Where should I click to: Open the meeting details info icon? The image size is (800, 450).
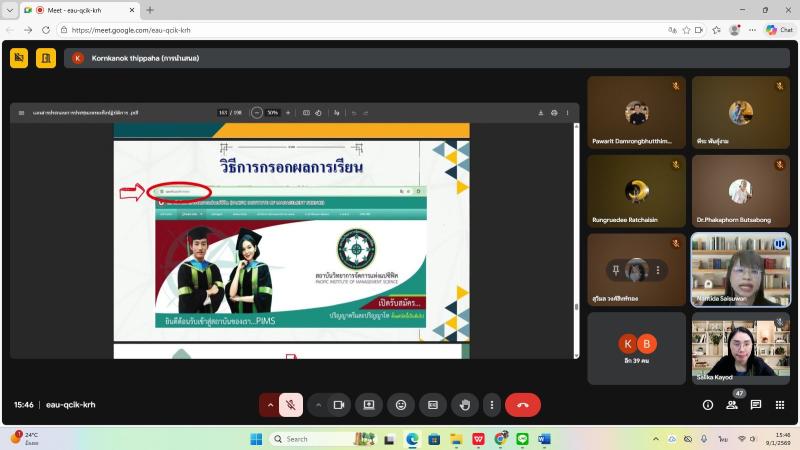pyautogui.click(x=708, y=405)
